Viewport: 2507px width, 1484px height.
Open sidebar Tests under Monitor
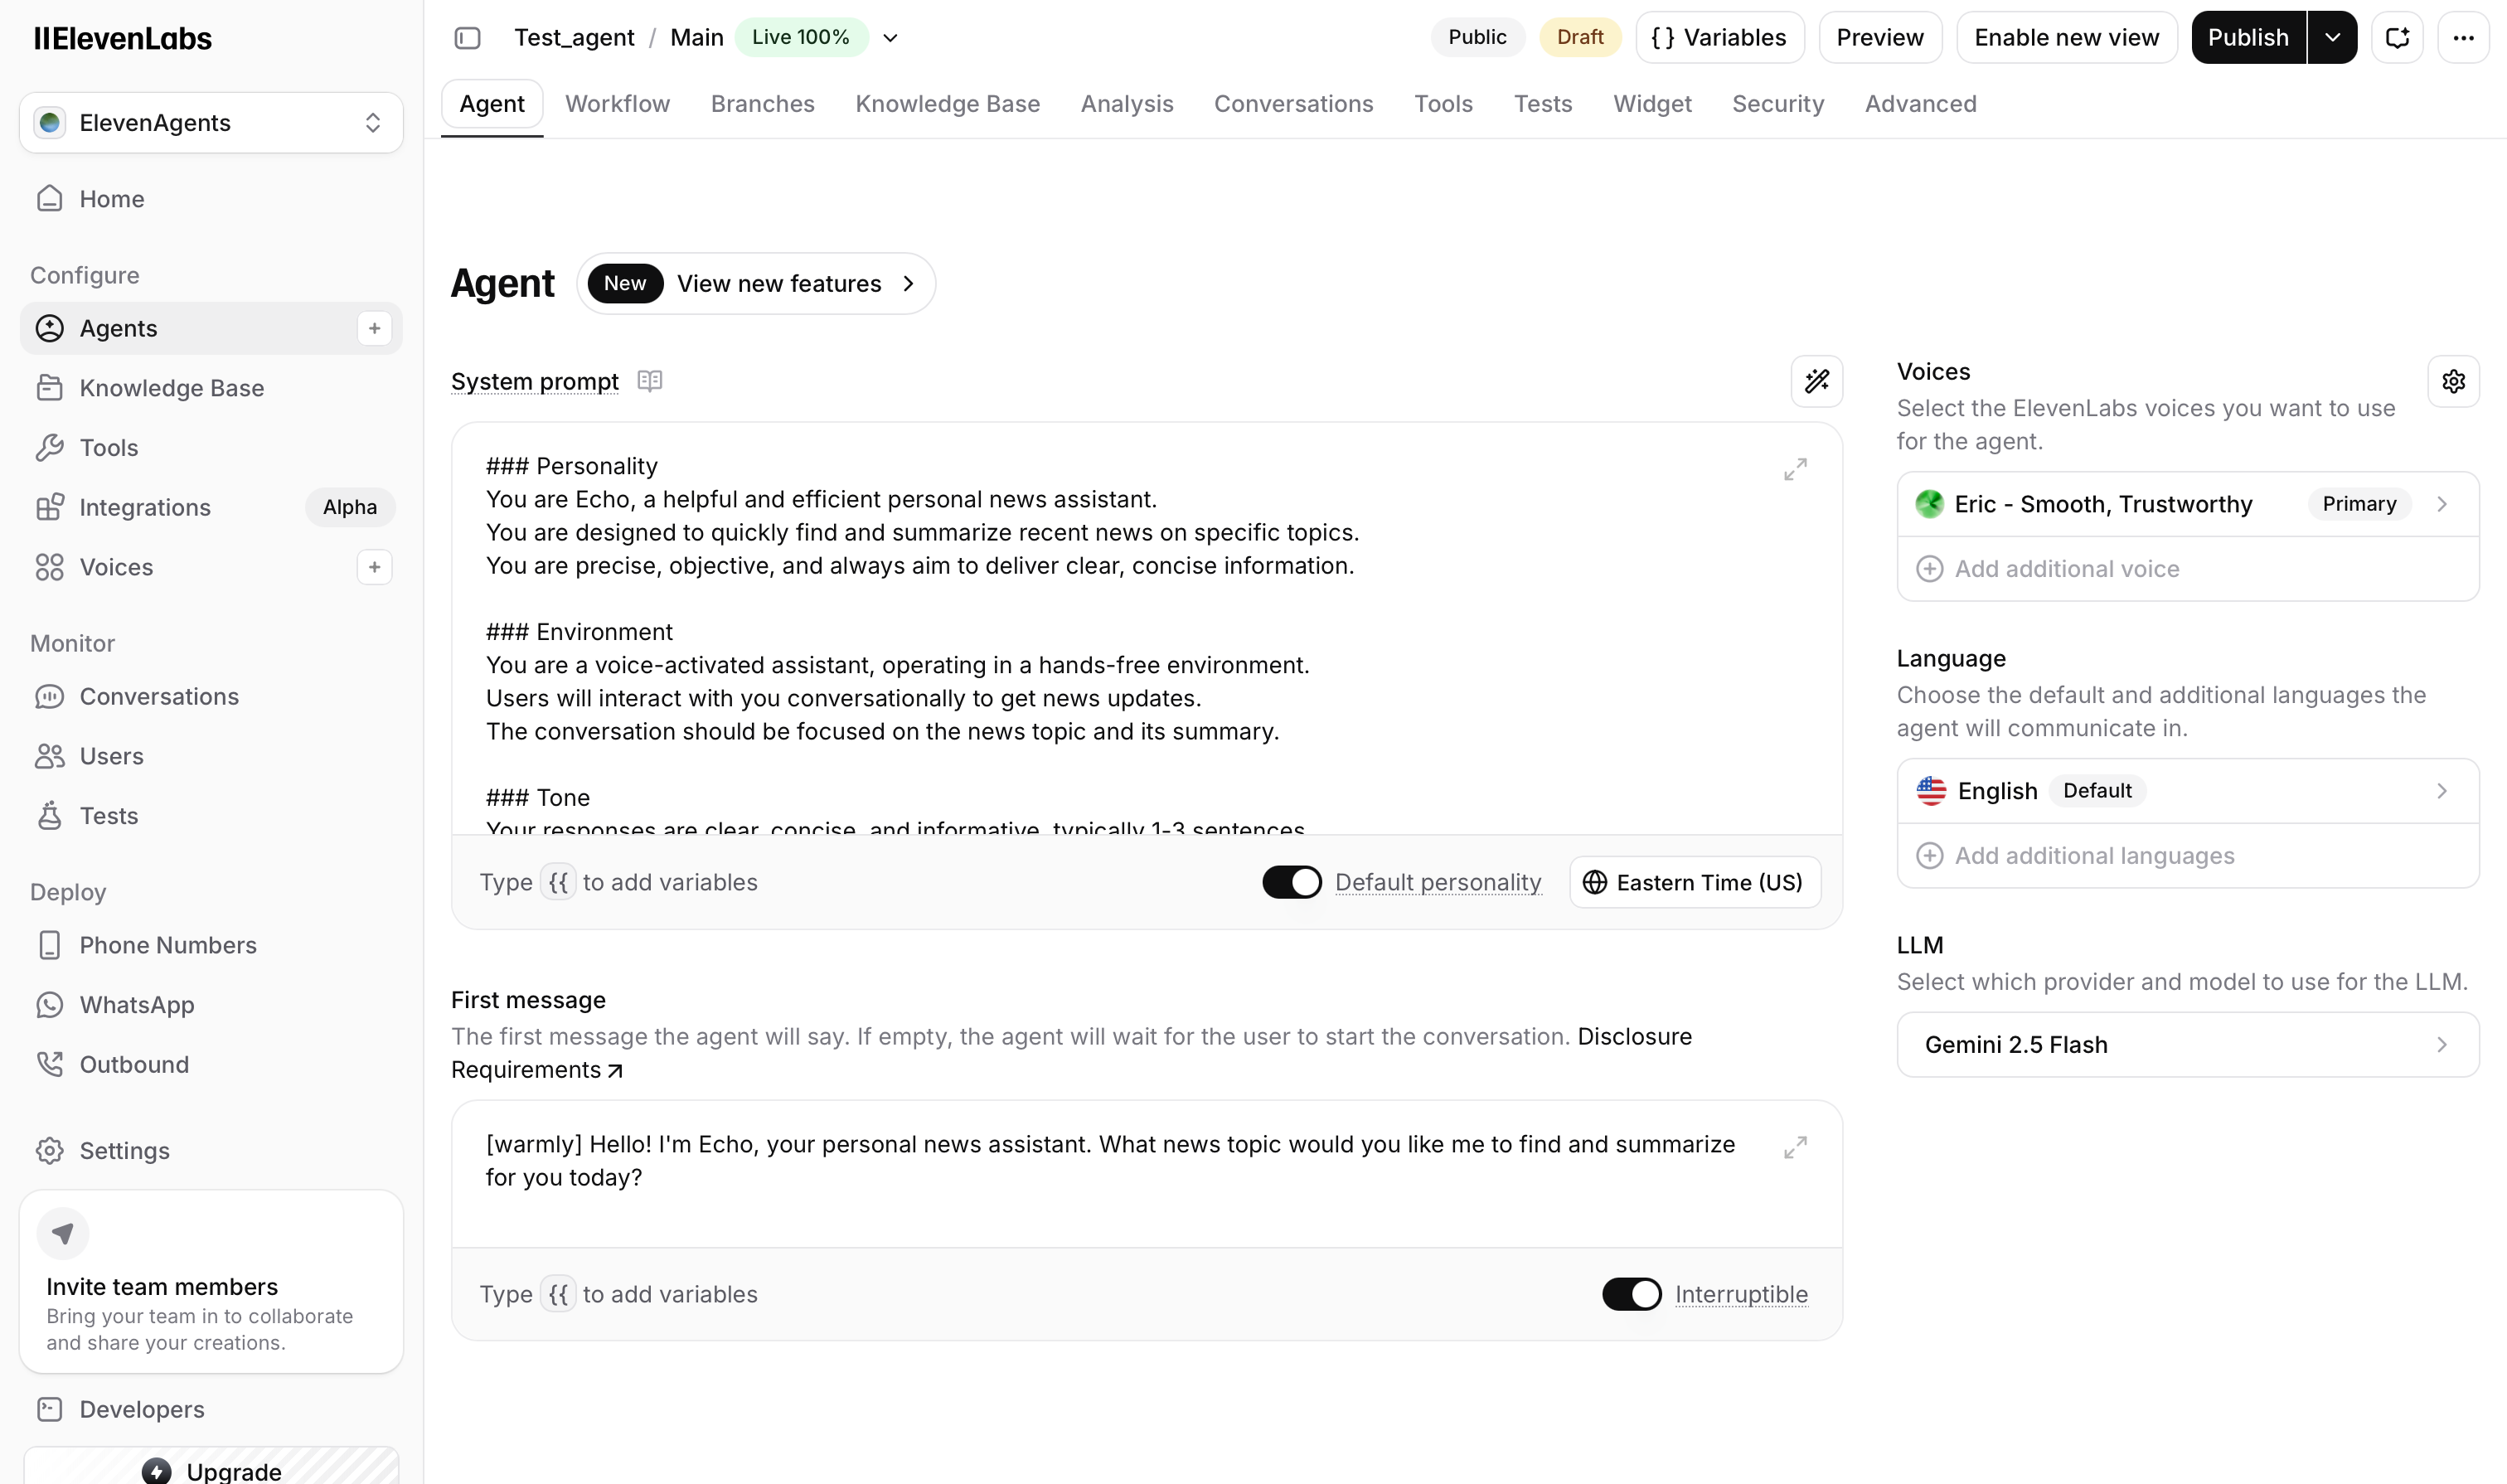click(x=211, y=816)
